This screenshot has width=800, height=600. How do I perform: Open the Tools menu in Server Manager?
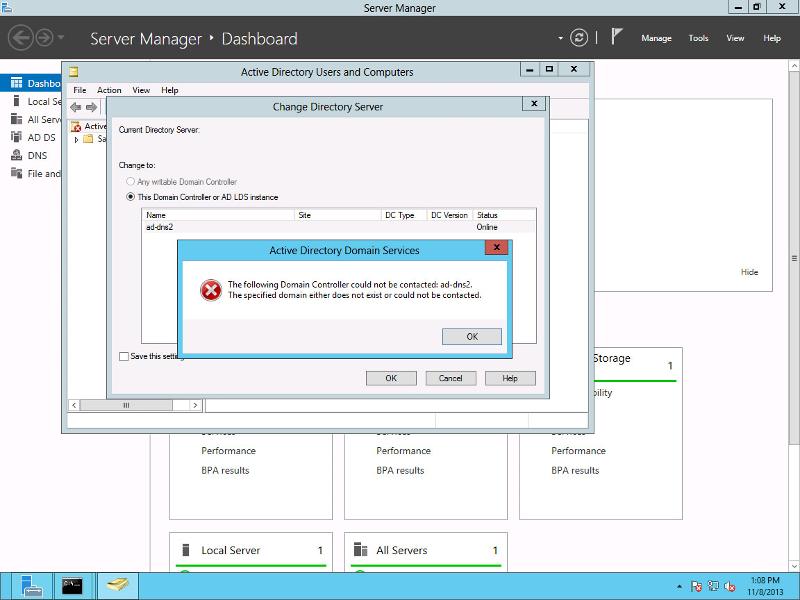point(698,38)
